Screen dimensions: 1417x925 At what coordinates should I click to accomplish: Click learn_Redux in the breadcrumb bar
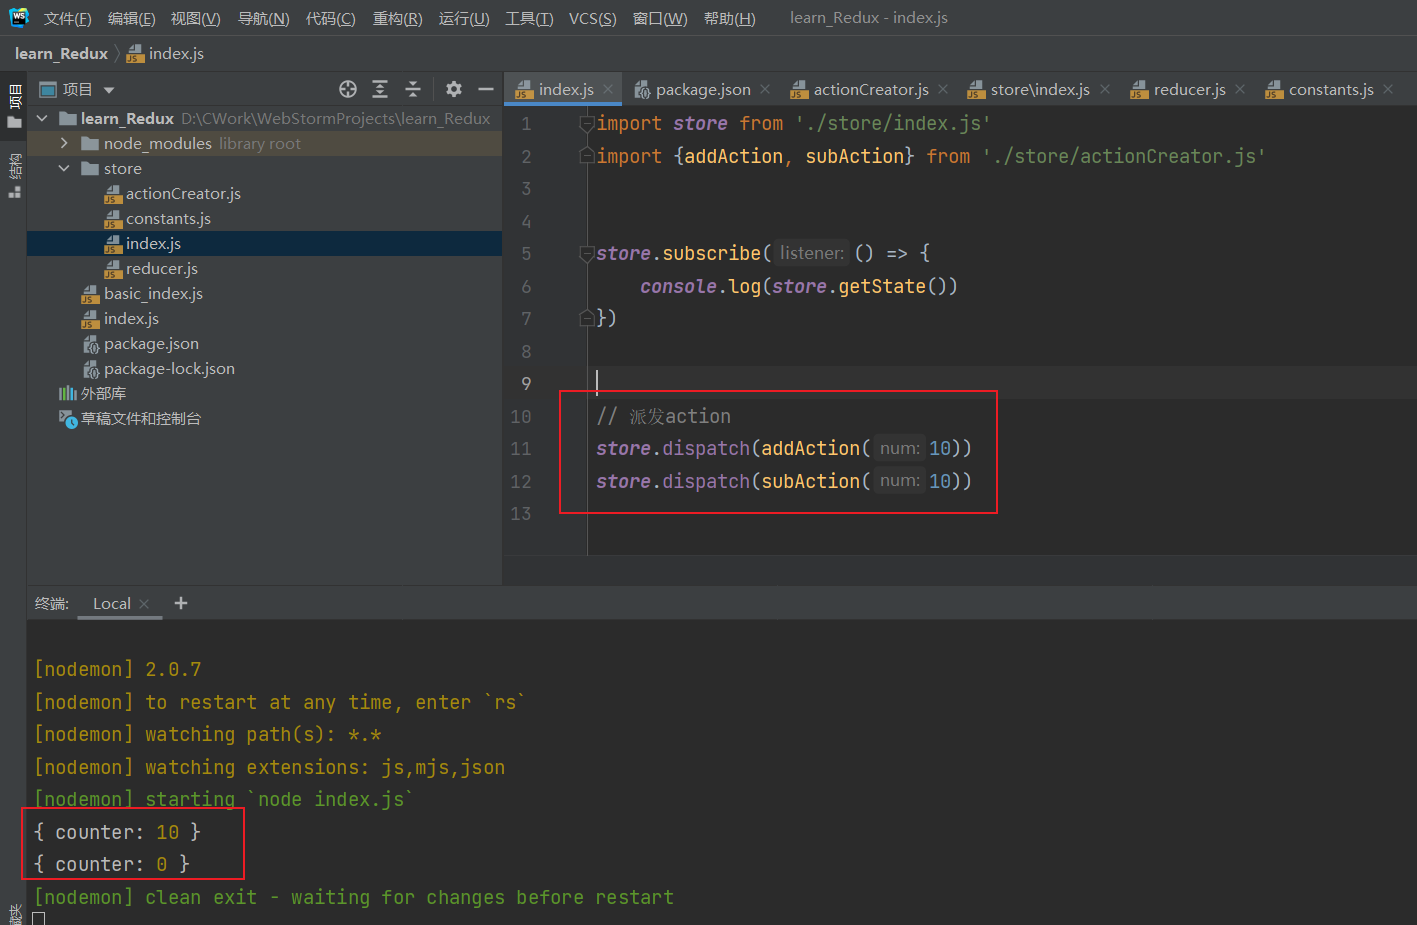click(61, 54)
